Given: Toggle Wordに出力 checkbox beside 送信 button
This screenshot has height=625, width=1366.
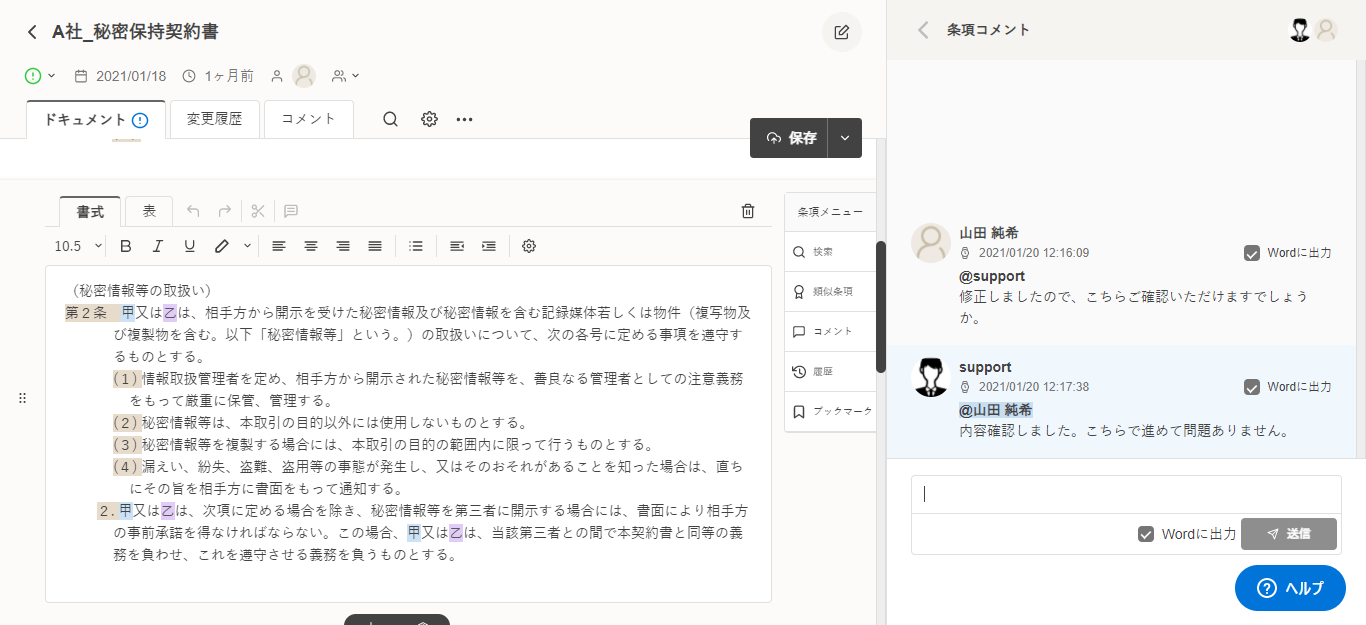Looking at the screenshot, I should 1146,534.
